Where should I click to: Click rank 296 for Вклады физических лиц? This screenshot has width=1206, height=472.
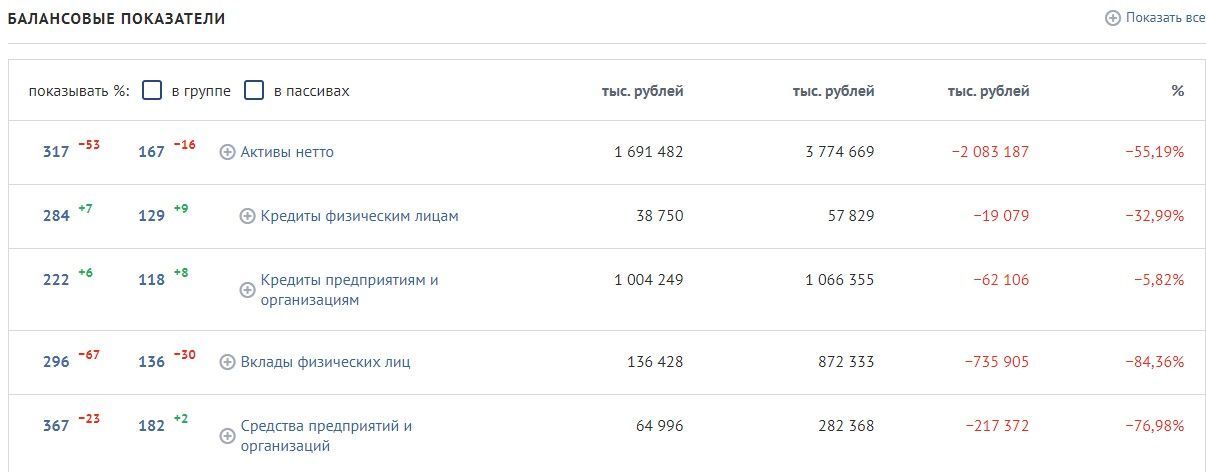[56, 362]
